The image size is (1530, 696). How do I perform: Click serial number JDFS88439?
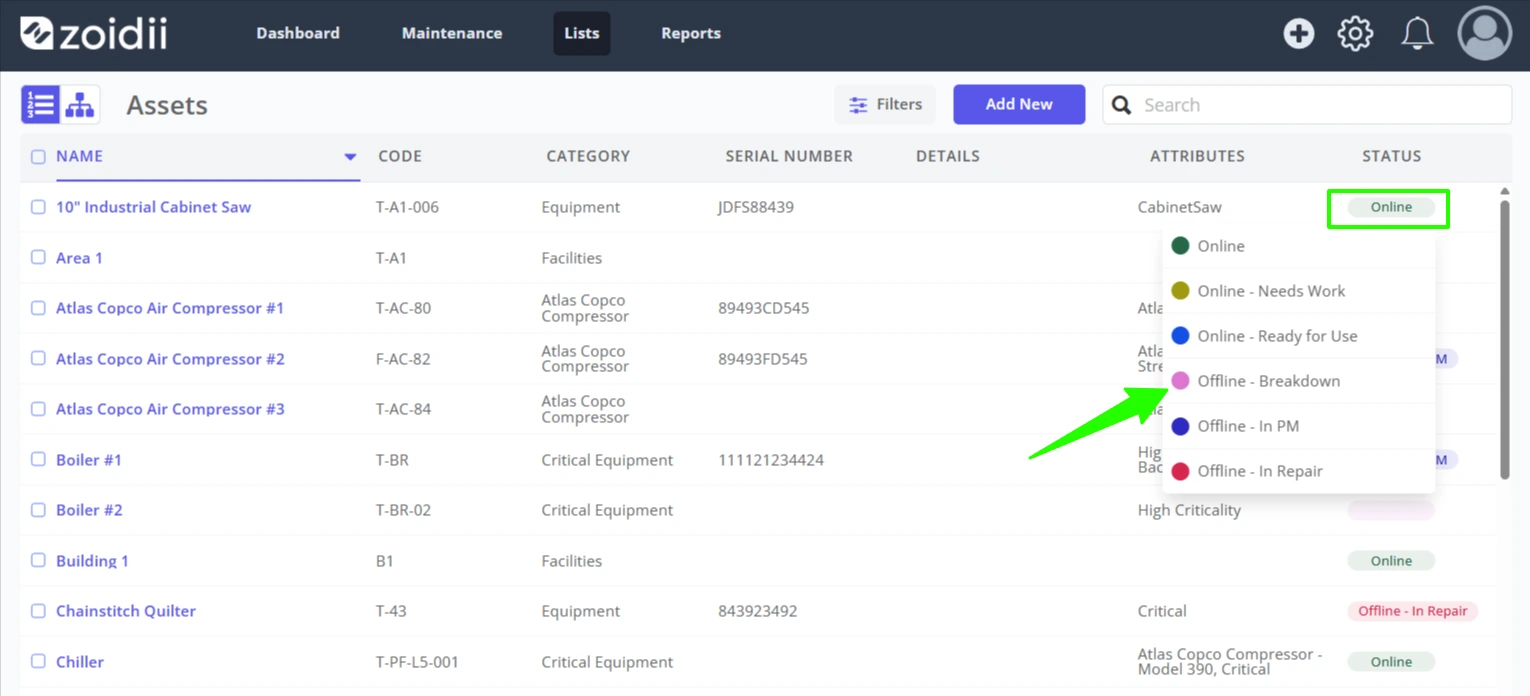(x=756, y=207)
